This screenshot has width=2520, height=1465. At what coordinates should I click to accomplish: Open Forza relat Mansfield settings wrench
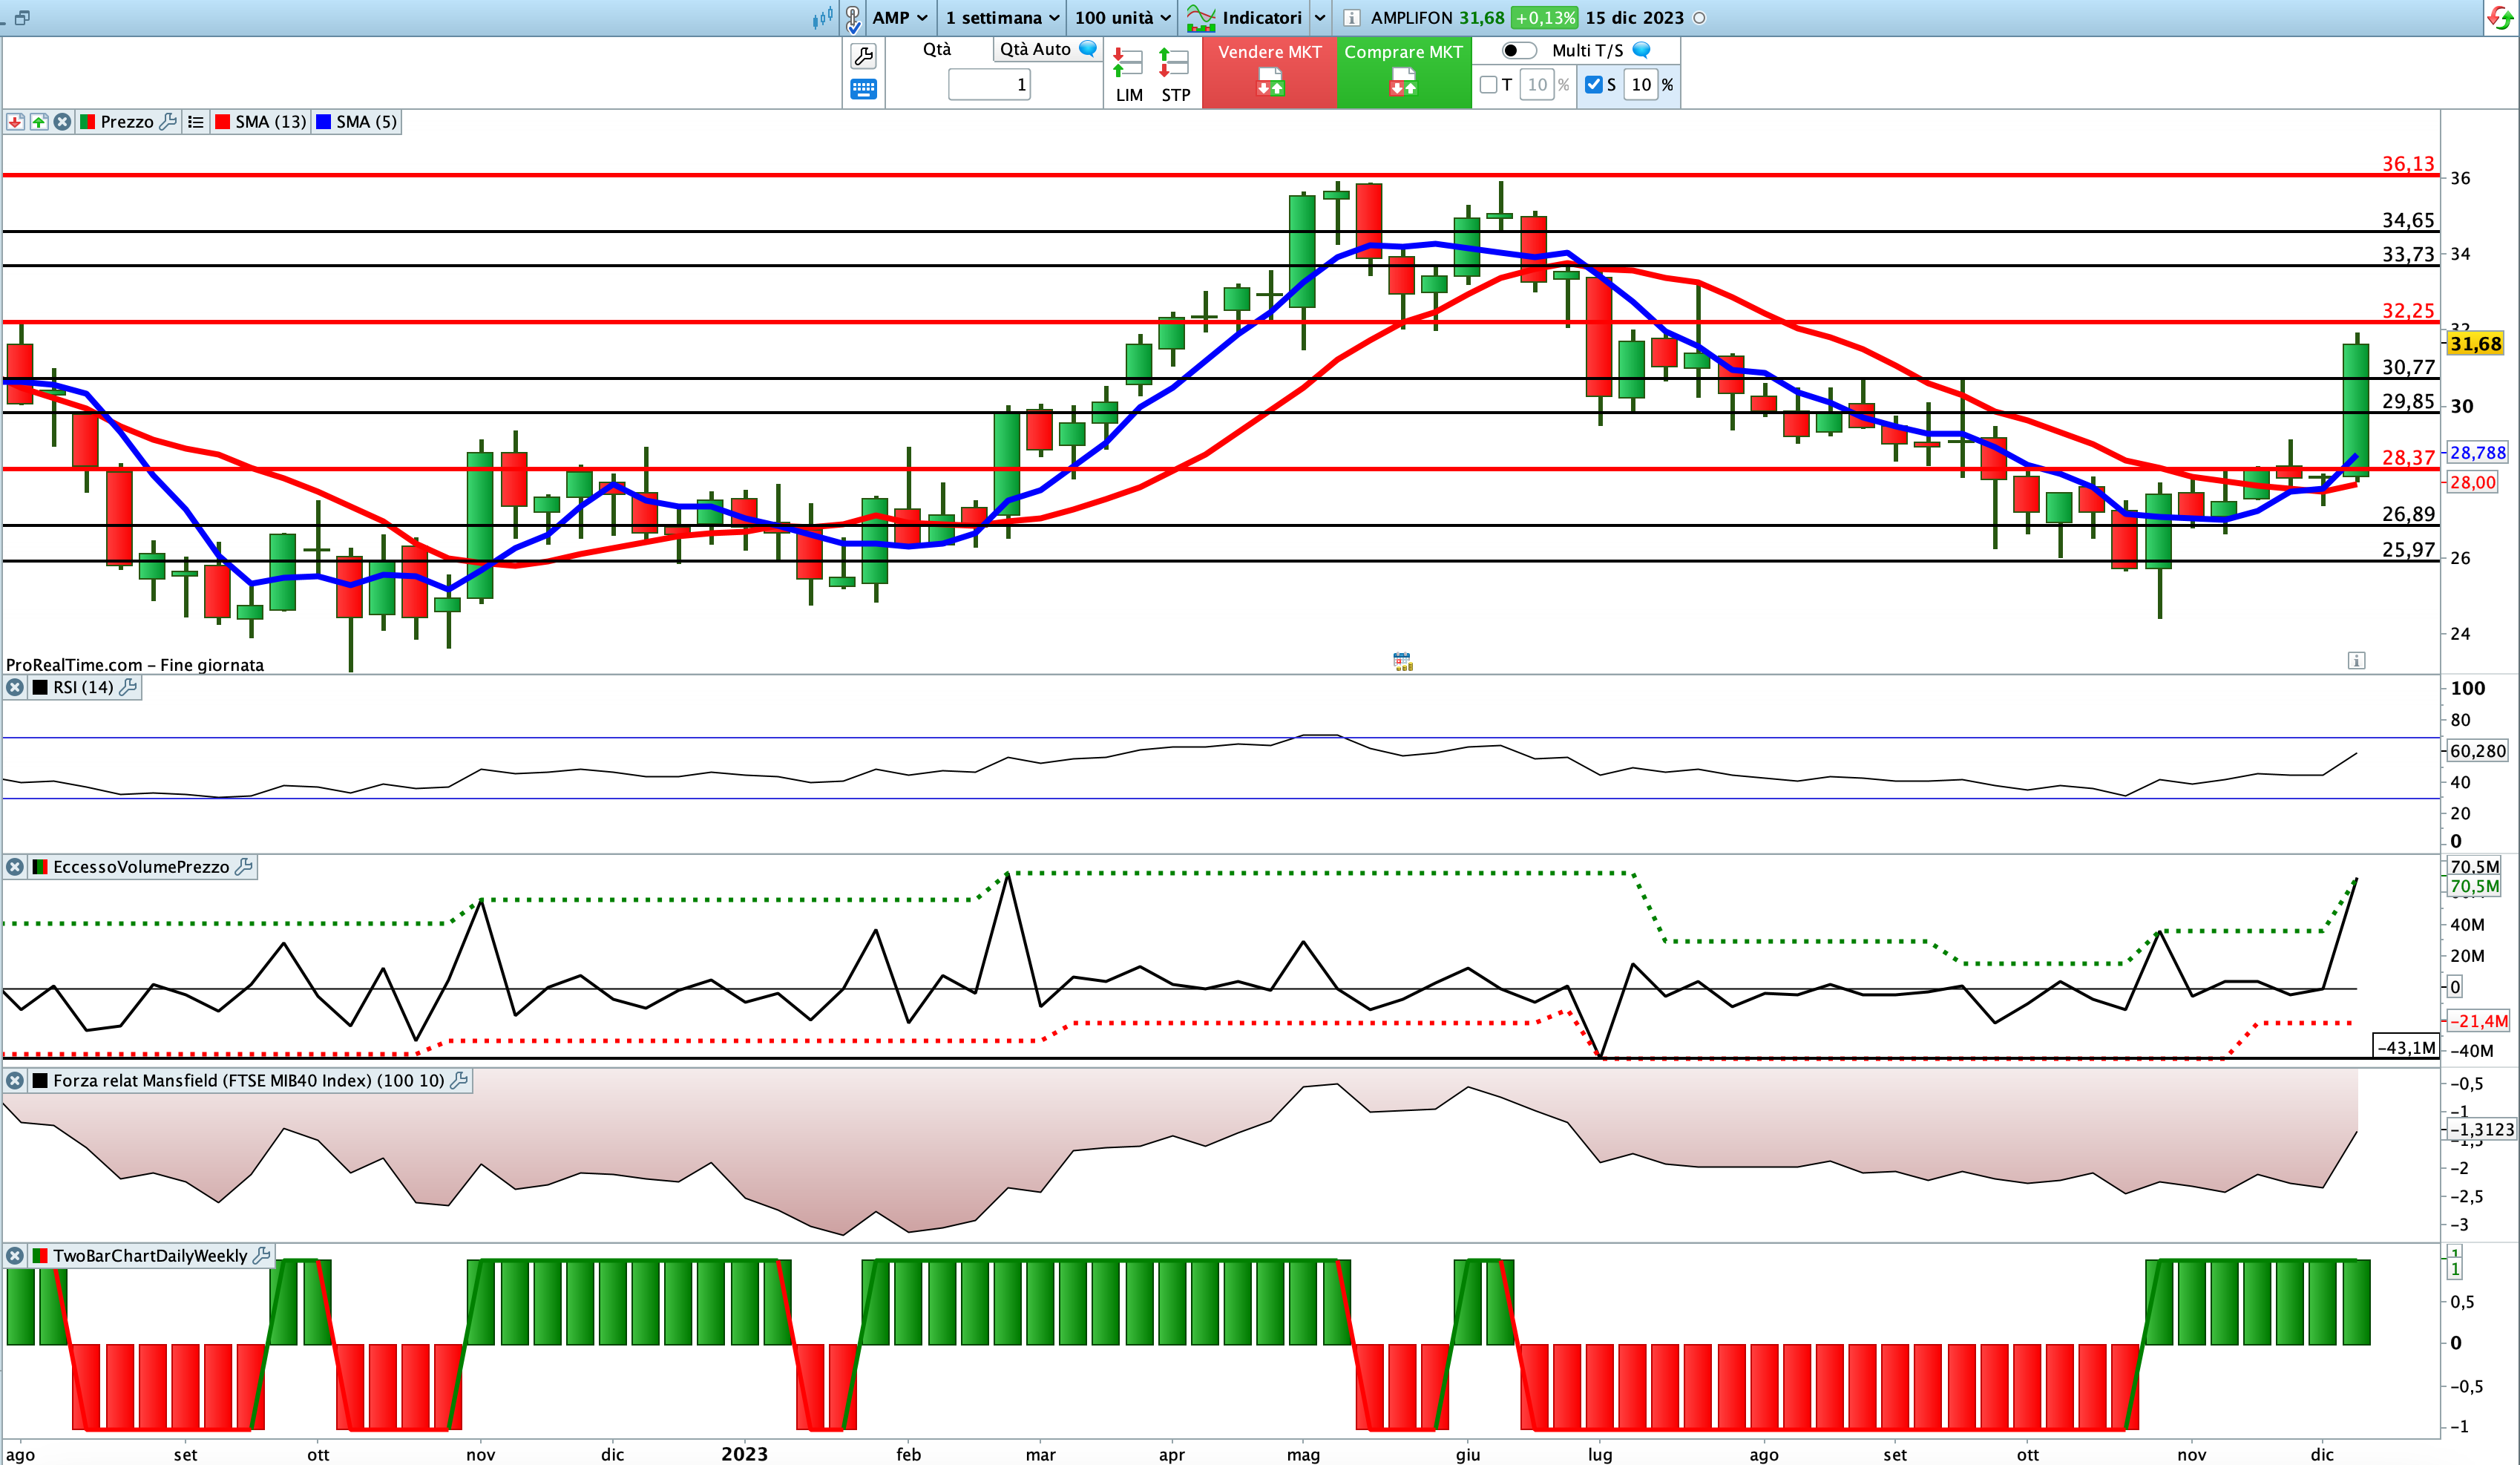click(459, 1081)
